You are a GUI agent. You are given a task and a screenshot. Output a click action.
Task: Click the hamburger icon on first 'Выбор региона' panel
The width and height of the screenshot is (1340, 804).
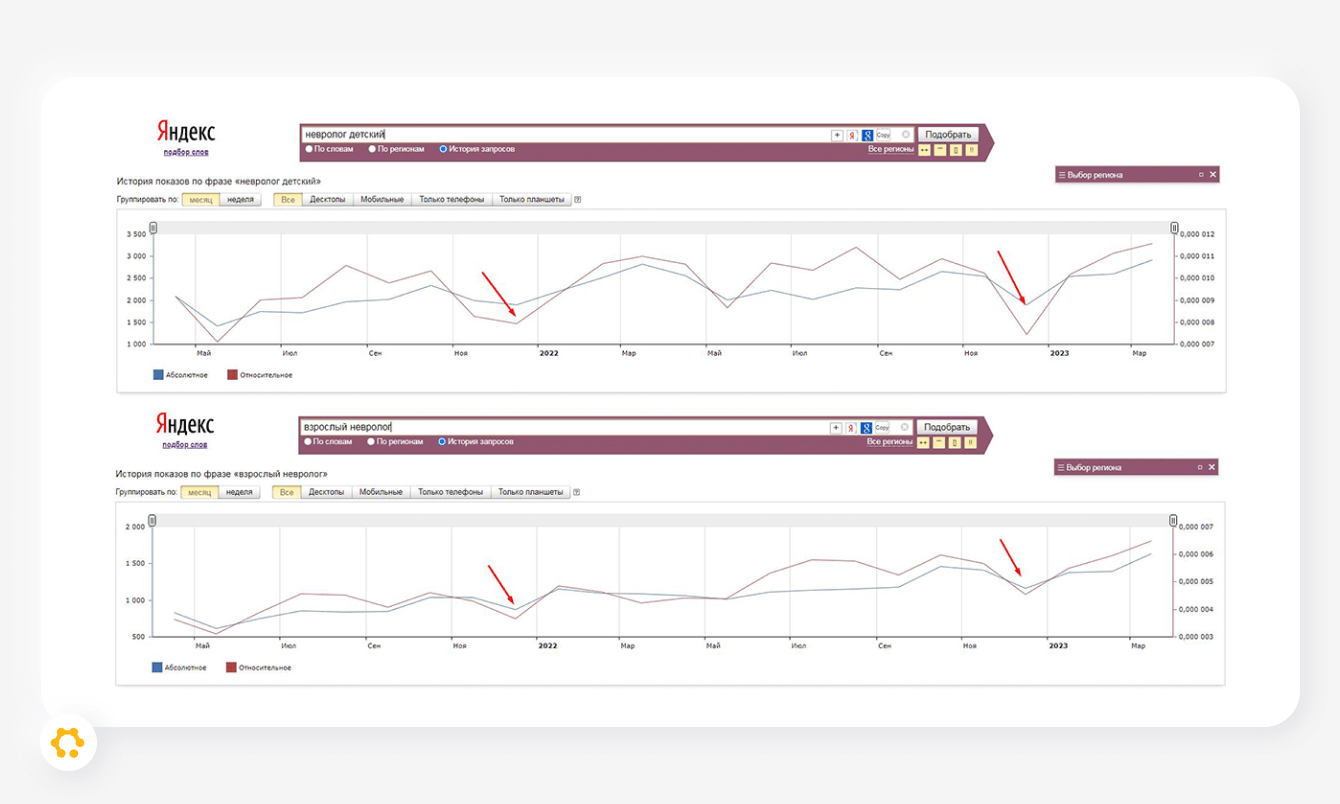pos(1062,175)
